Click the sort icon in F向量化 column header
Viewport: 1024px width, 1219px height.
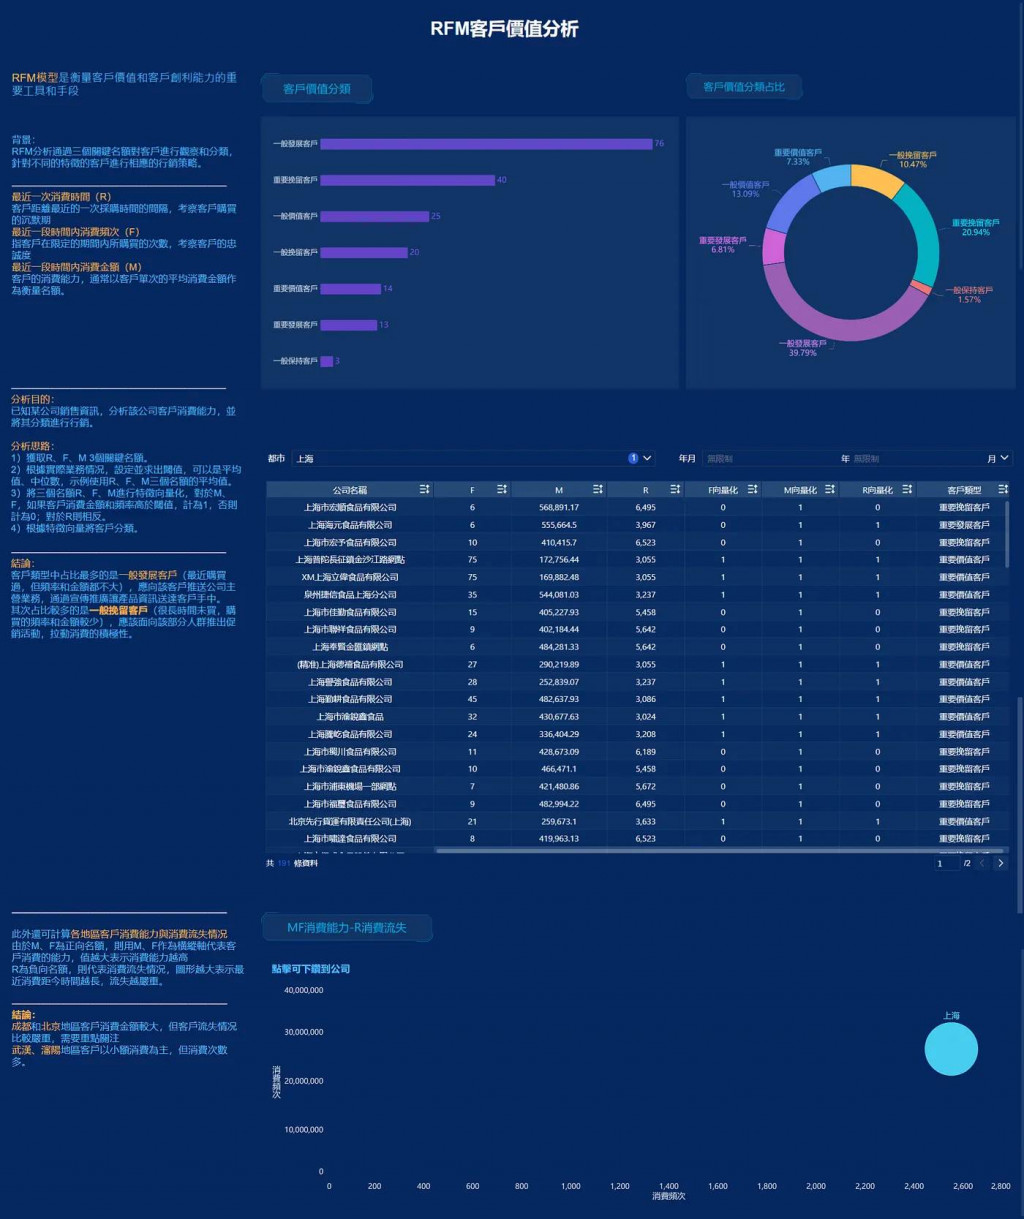click(751, 490)
